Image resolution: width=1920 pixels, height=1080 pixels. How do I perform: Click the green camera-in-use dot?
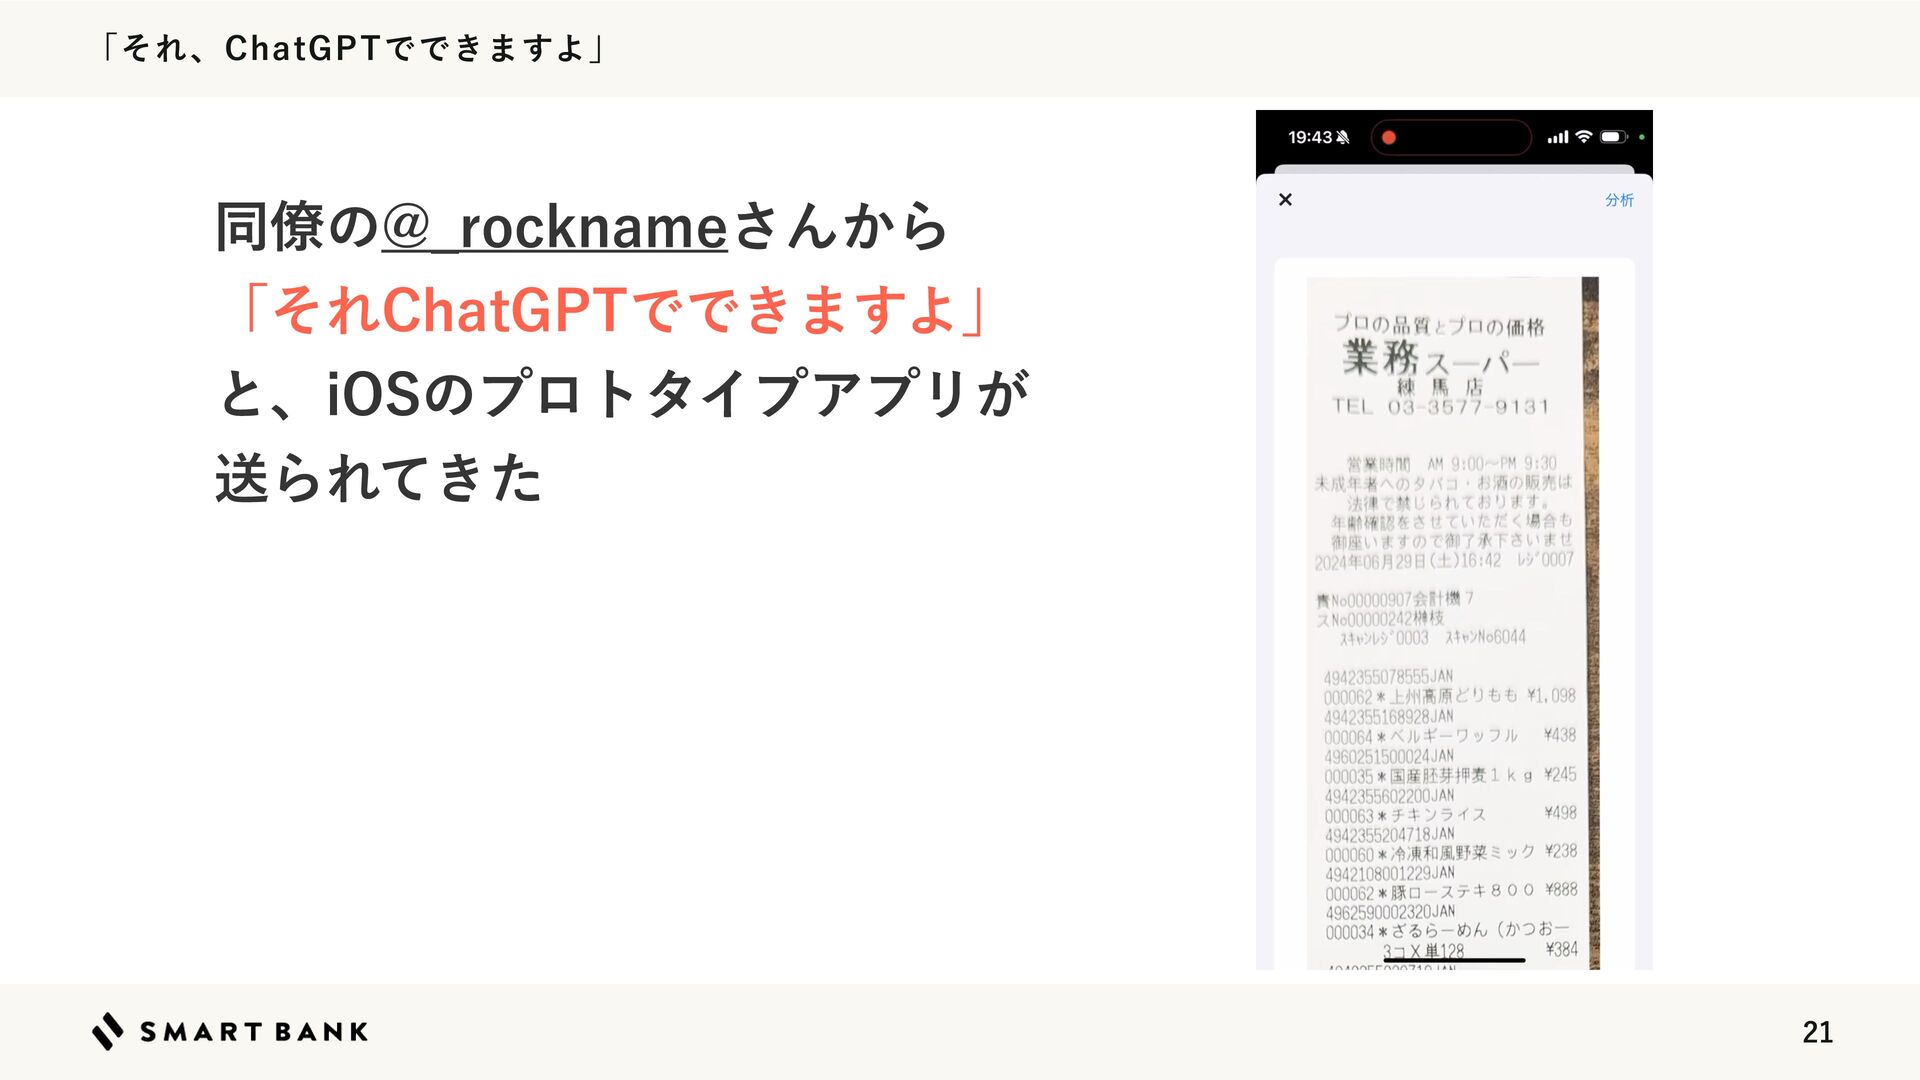[1642, 137]
